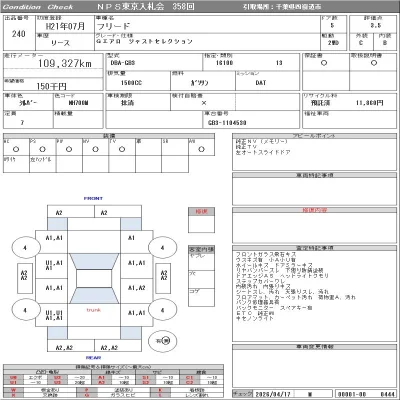
Task: Select the rear-right tire circle marked 4
Action: pos(162,310)
